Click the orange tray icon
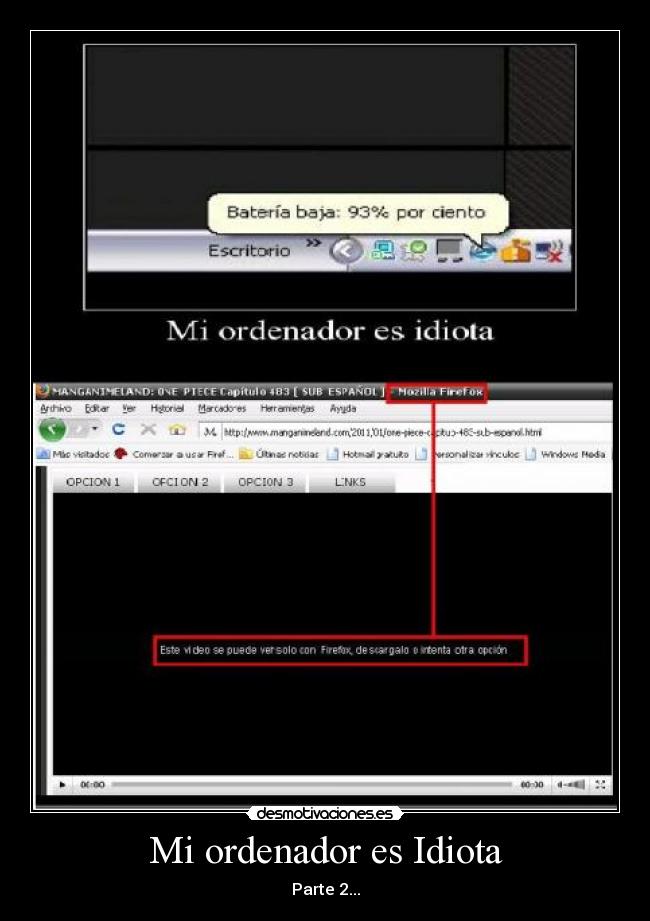The height and width of the screenshot is (921, 650). coord(516,251)
